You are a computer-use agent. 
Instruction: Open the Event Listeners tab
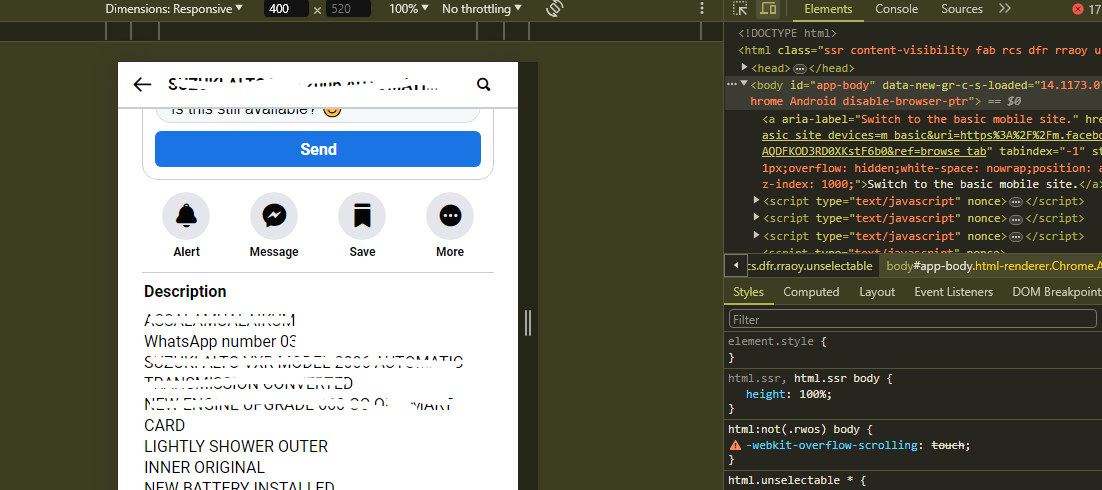pos(954,292)
